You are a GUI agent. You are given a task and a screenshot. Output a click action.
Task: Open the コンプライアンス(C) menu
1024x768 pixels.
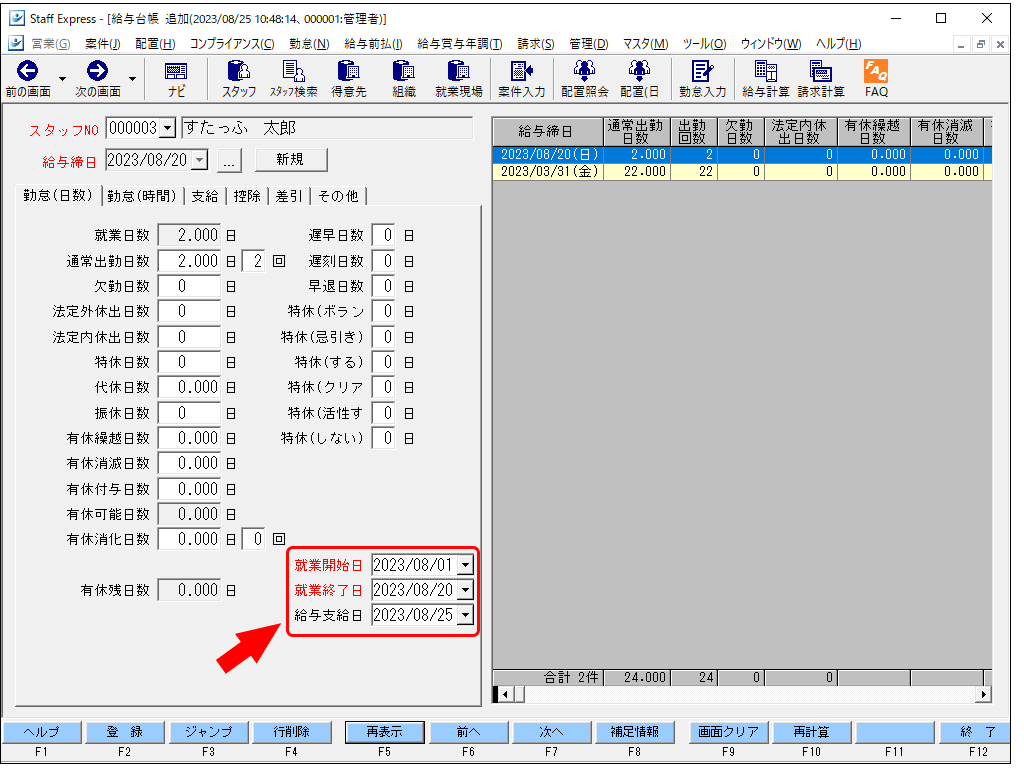click(x=232, y=44)
